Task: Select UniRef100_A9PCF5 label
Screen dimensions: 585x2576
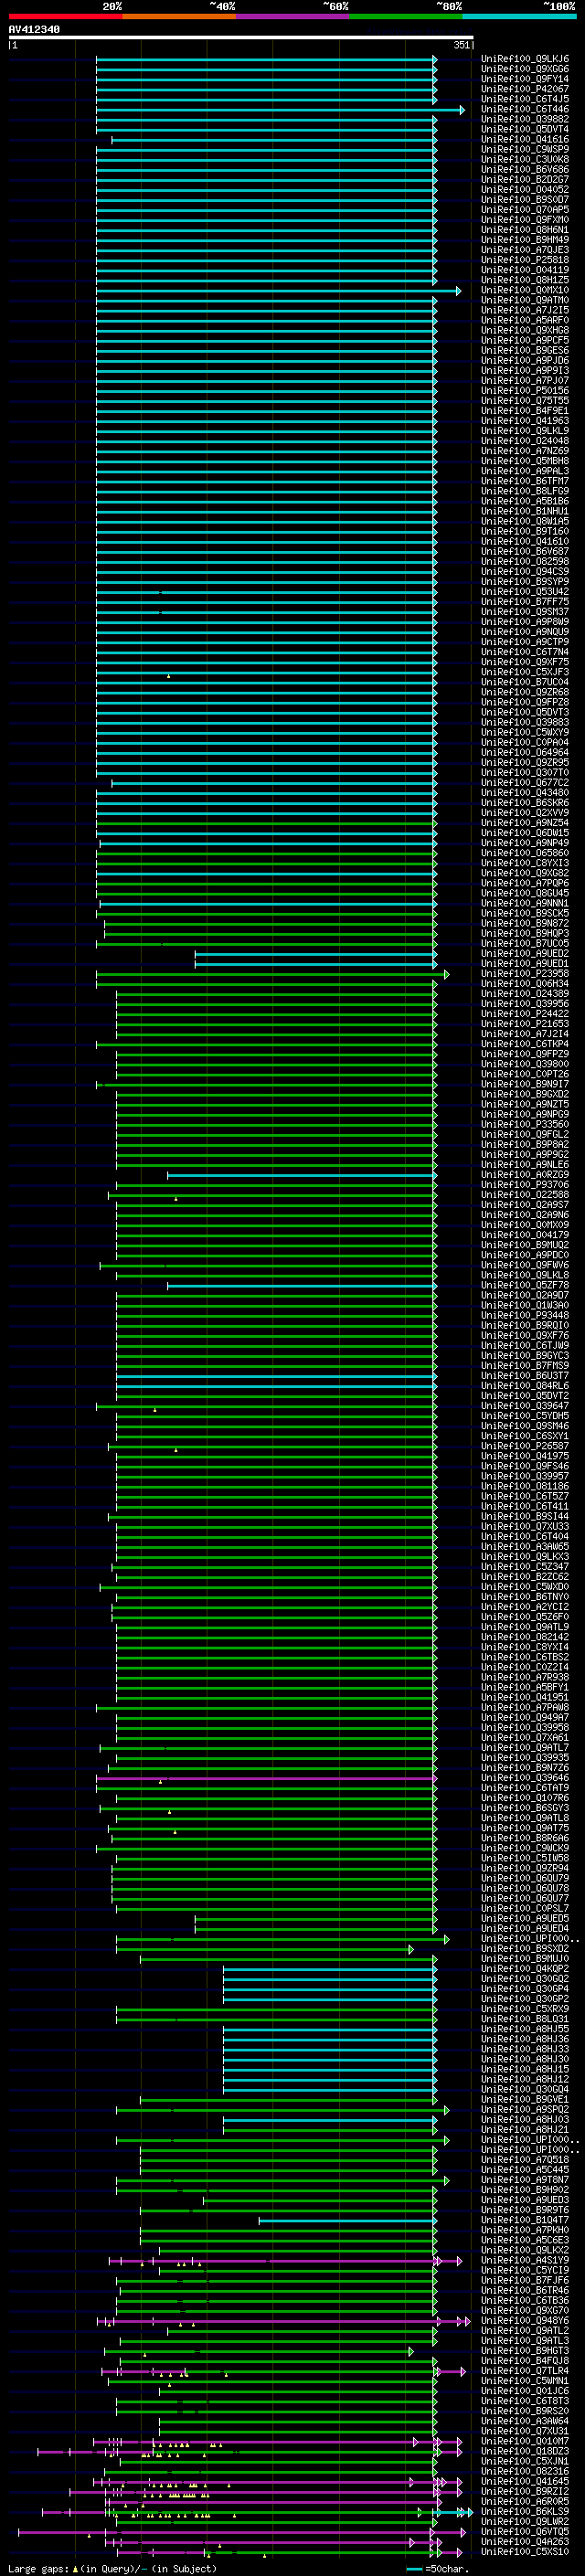Action: point(525,341)
